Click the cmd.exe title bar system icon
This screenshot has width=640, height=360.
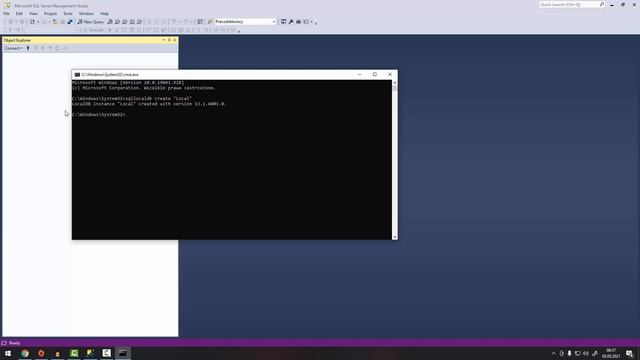[x=77, y=75]
